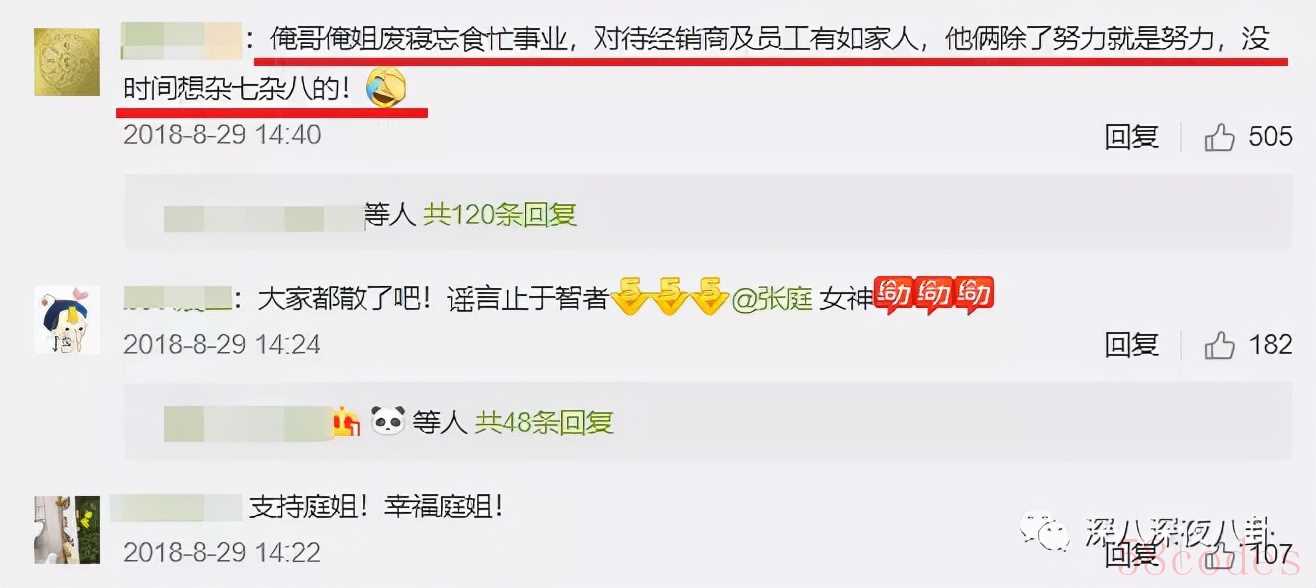Like the comment with 505 likes
Screen dimensions: 1316x588
click(x=1220, y=137)
